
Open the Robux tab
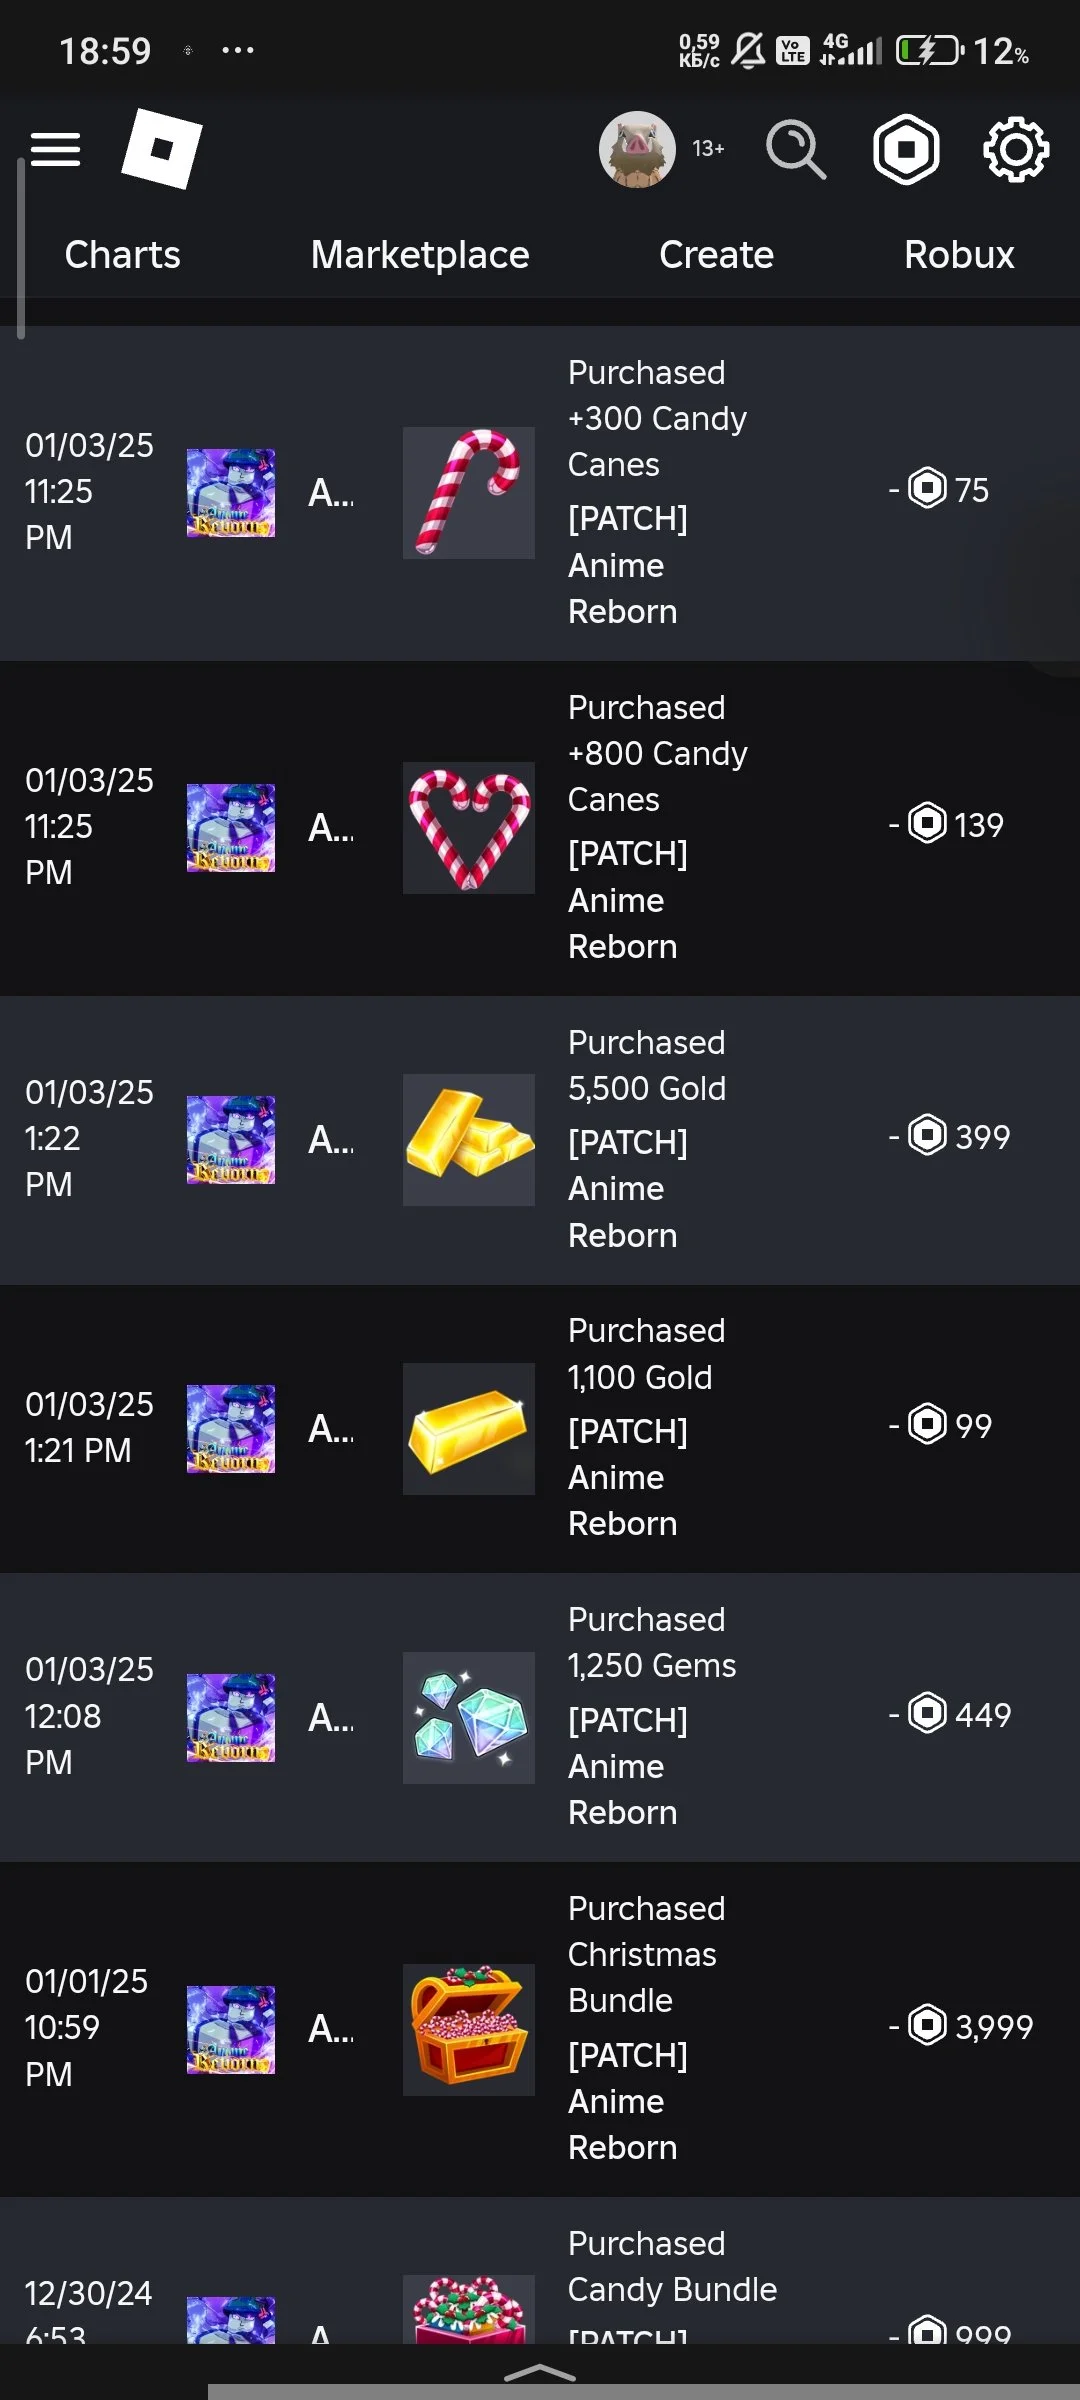tap(959, 255)
